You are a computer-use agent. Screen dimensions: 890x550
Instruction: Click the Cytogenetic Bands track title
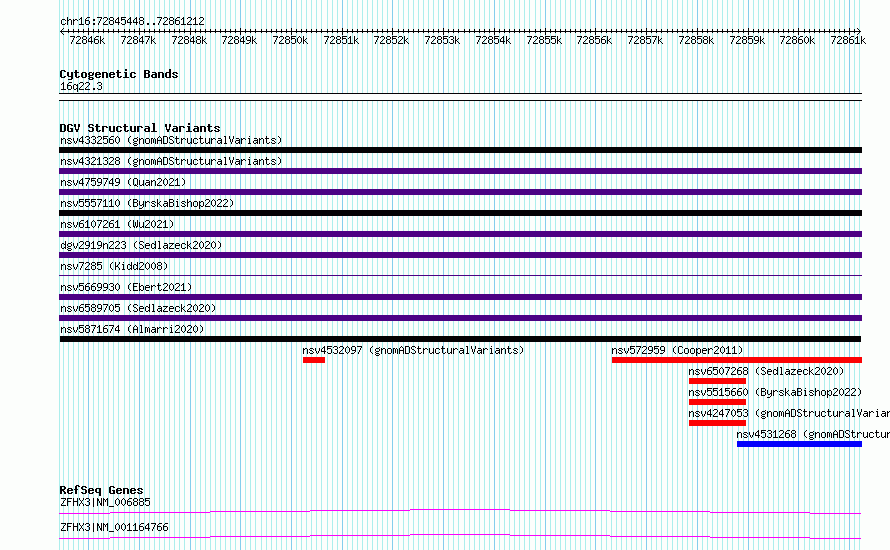click(x=119, y=74)
